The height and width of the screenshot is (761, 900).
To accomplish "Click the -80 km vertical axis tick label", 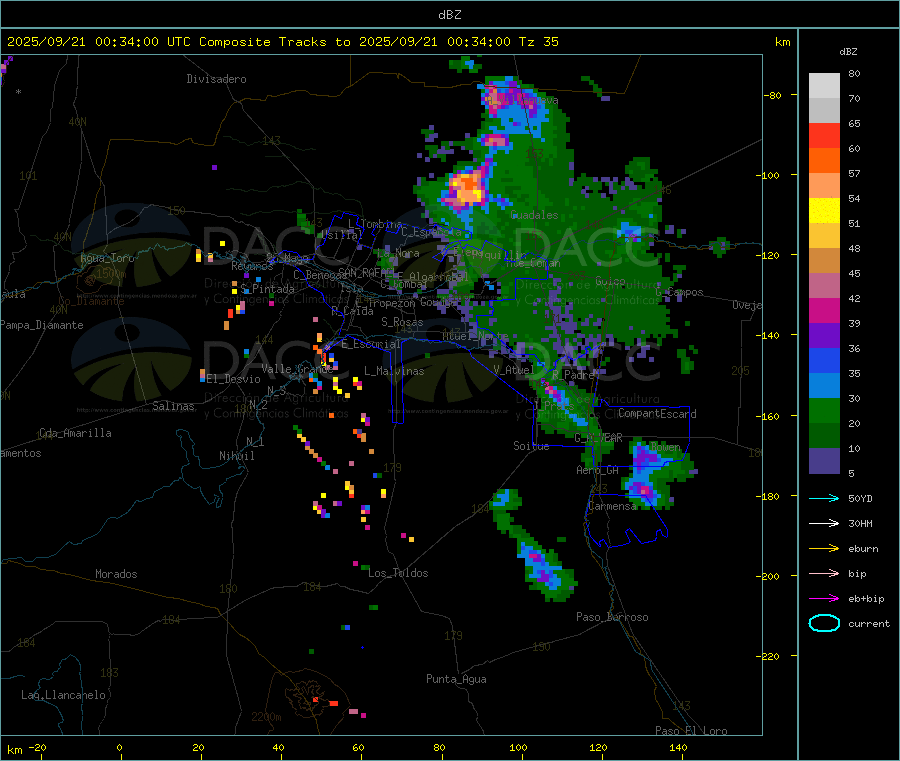I will (772, 95).
